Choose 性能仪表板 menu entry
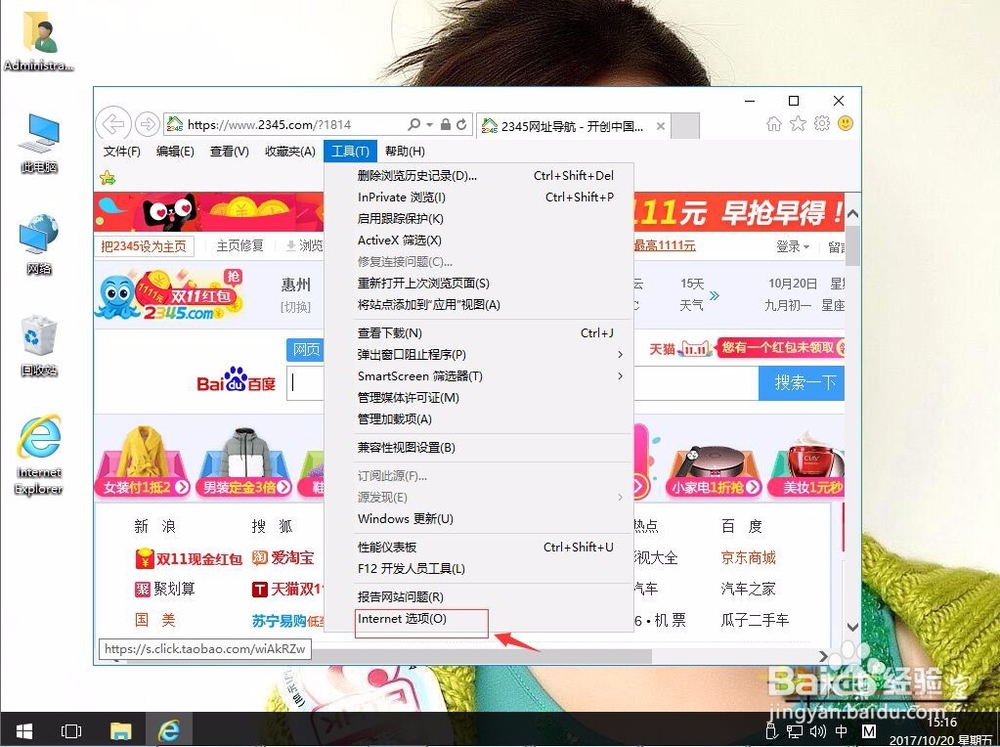 coord(479,547)
